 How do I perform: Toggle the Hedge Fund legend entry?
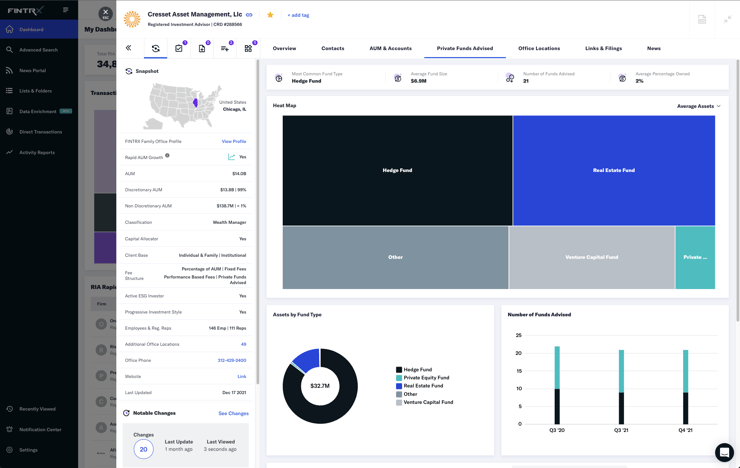417,370
